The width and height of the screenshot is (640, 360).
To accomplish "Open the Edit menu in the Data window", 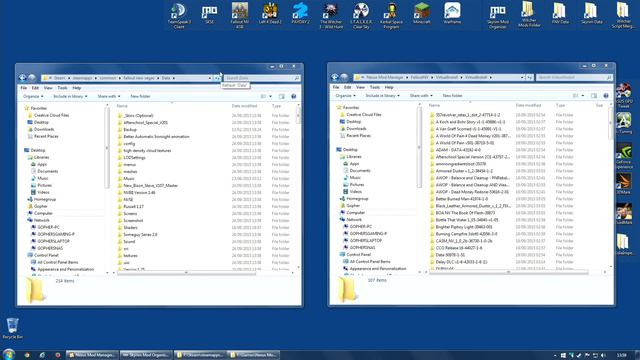I will point(36,88).
